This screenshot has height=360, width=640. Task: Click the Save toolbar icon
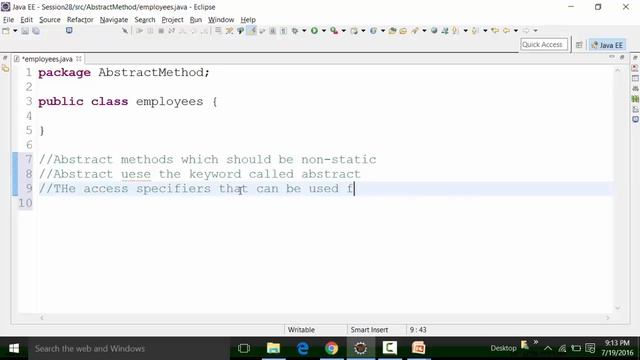[x=25, y=31]
